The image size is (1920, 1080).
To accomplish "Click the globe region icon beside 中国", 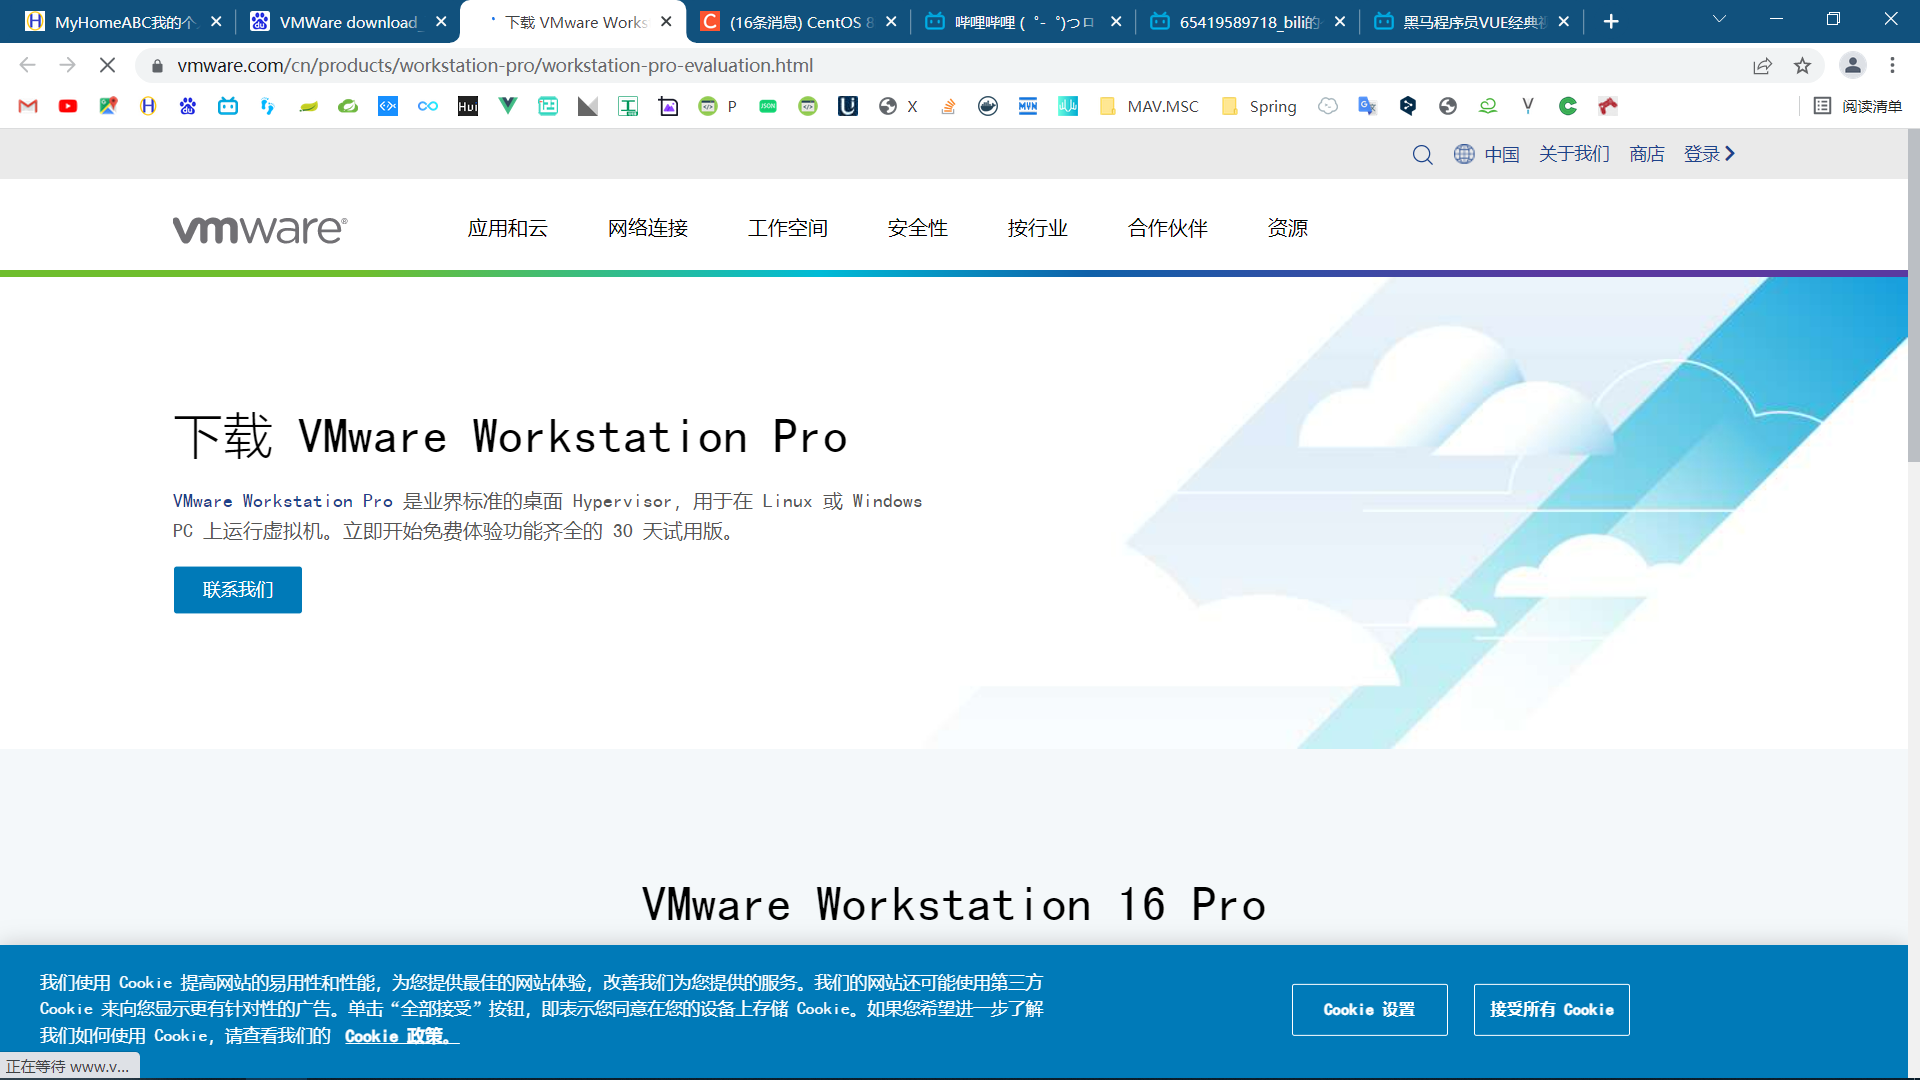I will (1464, 154).
